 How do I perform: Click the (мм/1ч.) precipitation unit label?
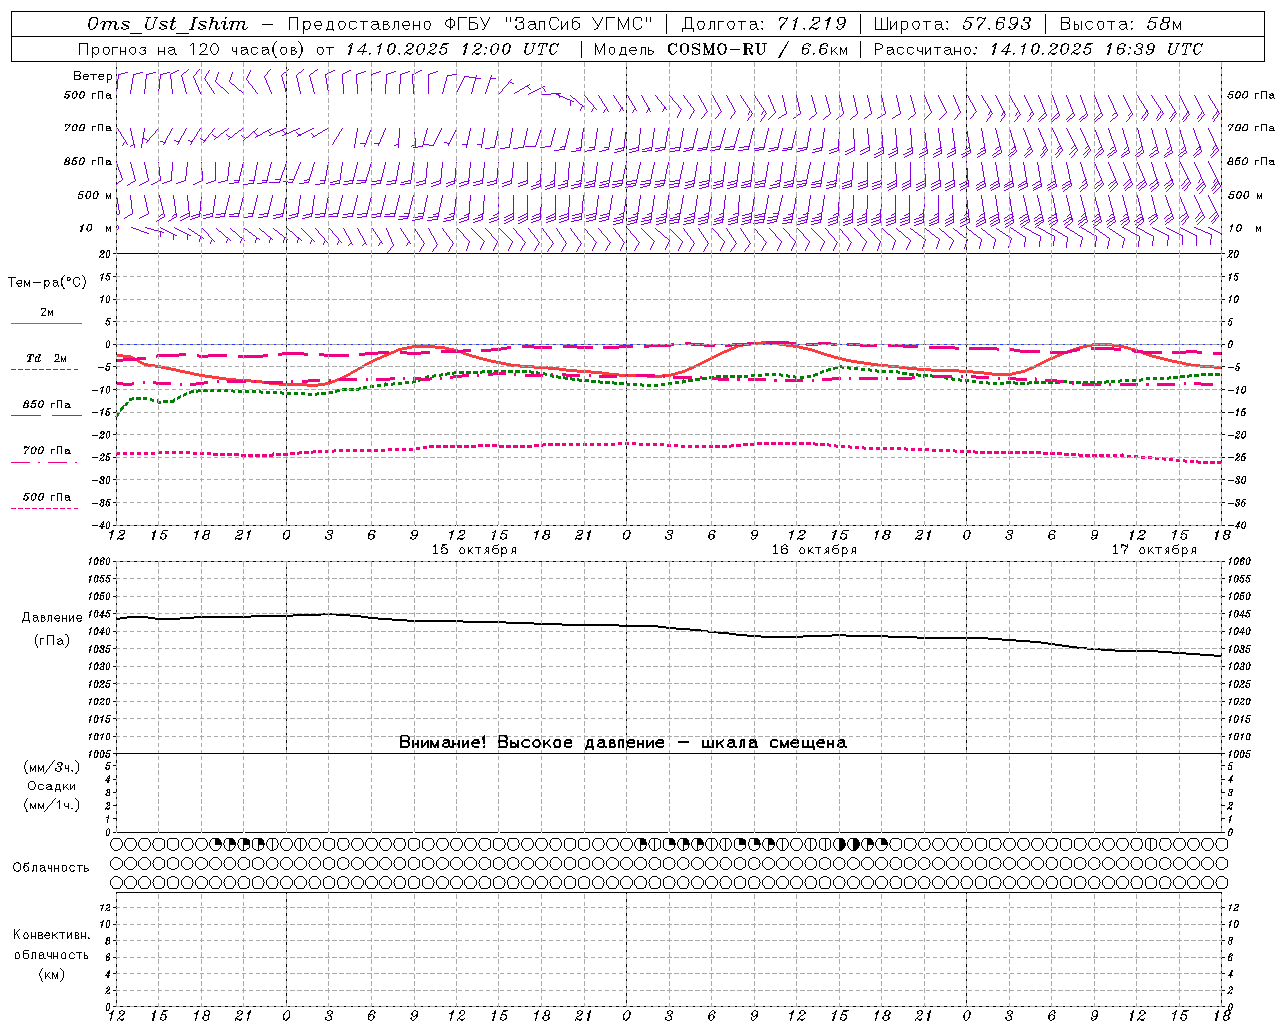click(52, 805)
